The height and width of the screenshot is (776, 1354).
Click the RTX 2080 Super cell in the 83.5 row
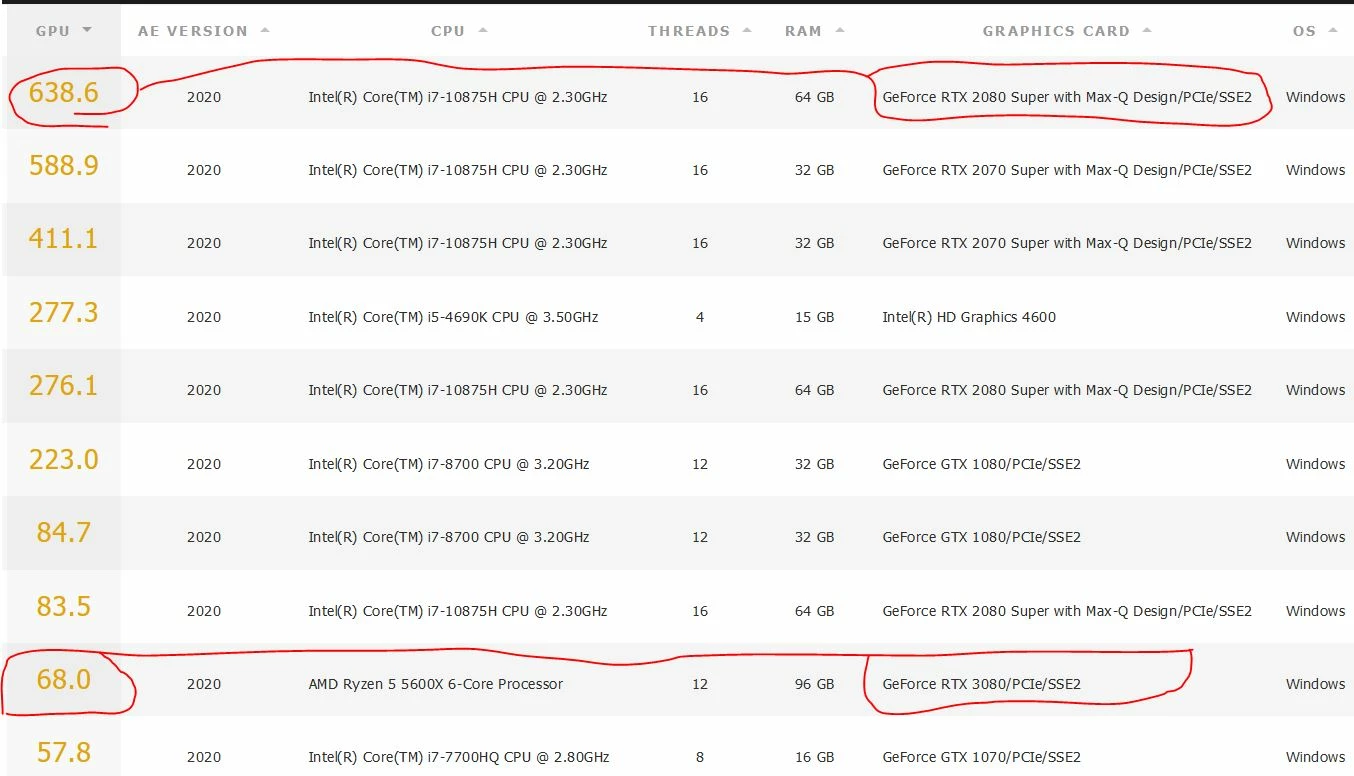click(x=1067, y=611)
